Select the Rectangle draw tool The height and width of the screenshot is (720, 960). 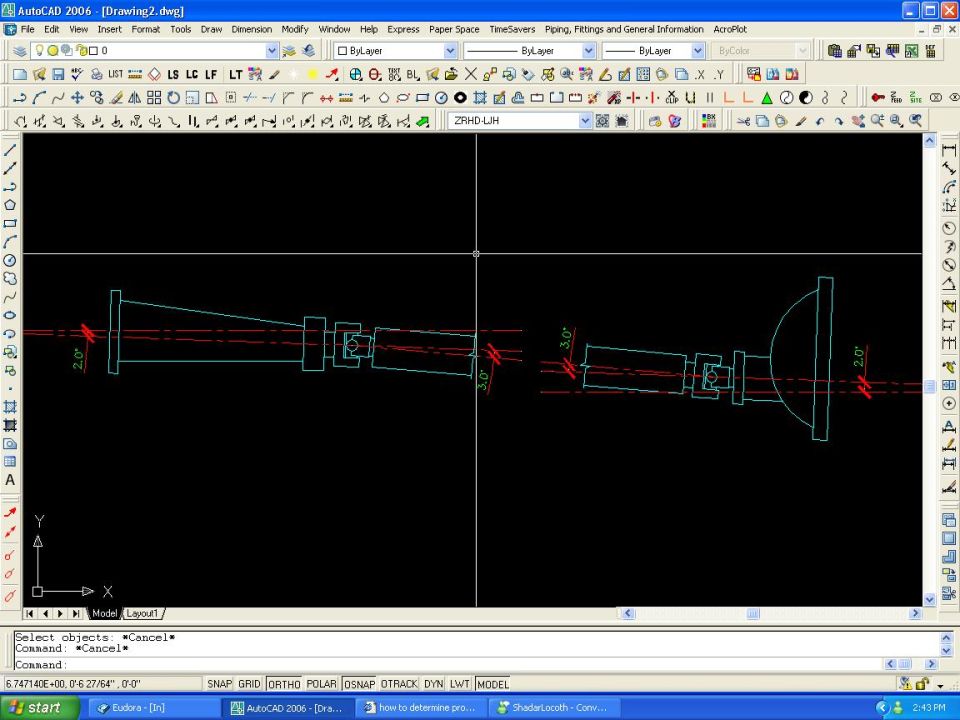[x=10, y=223]
